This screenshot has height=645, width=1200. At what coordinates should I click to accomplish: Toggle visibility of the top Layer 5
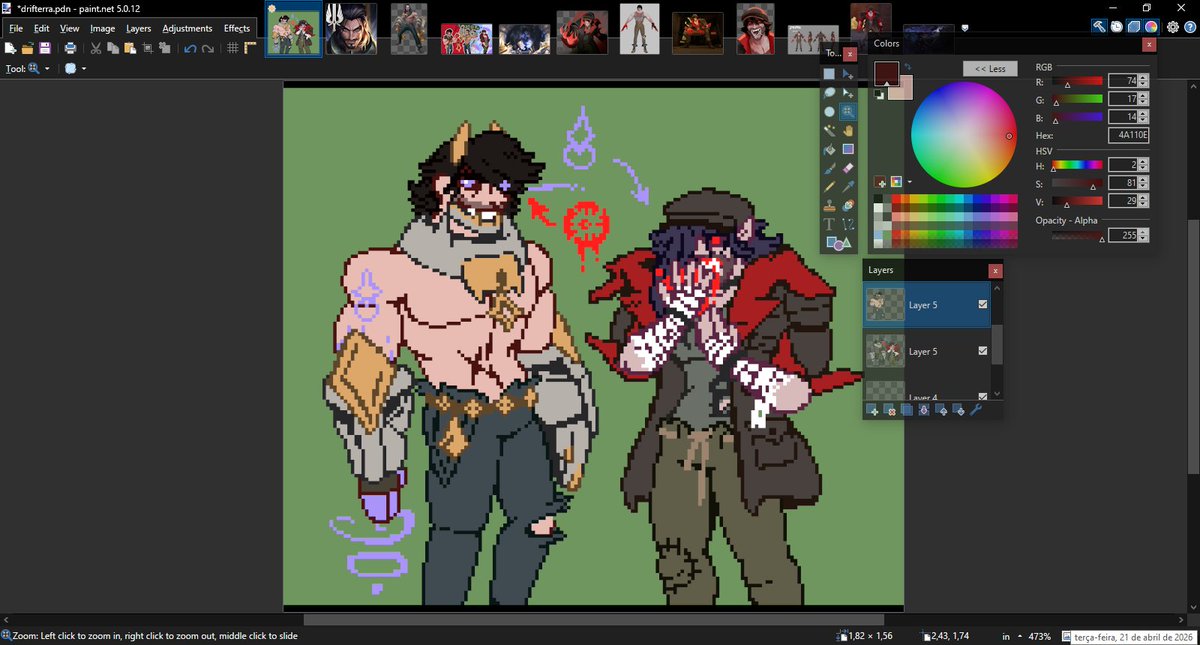(x=982, y=306)
